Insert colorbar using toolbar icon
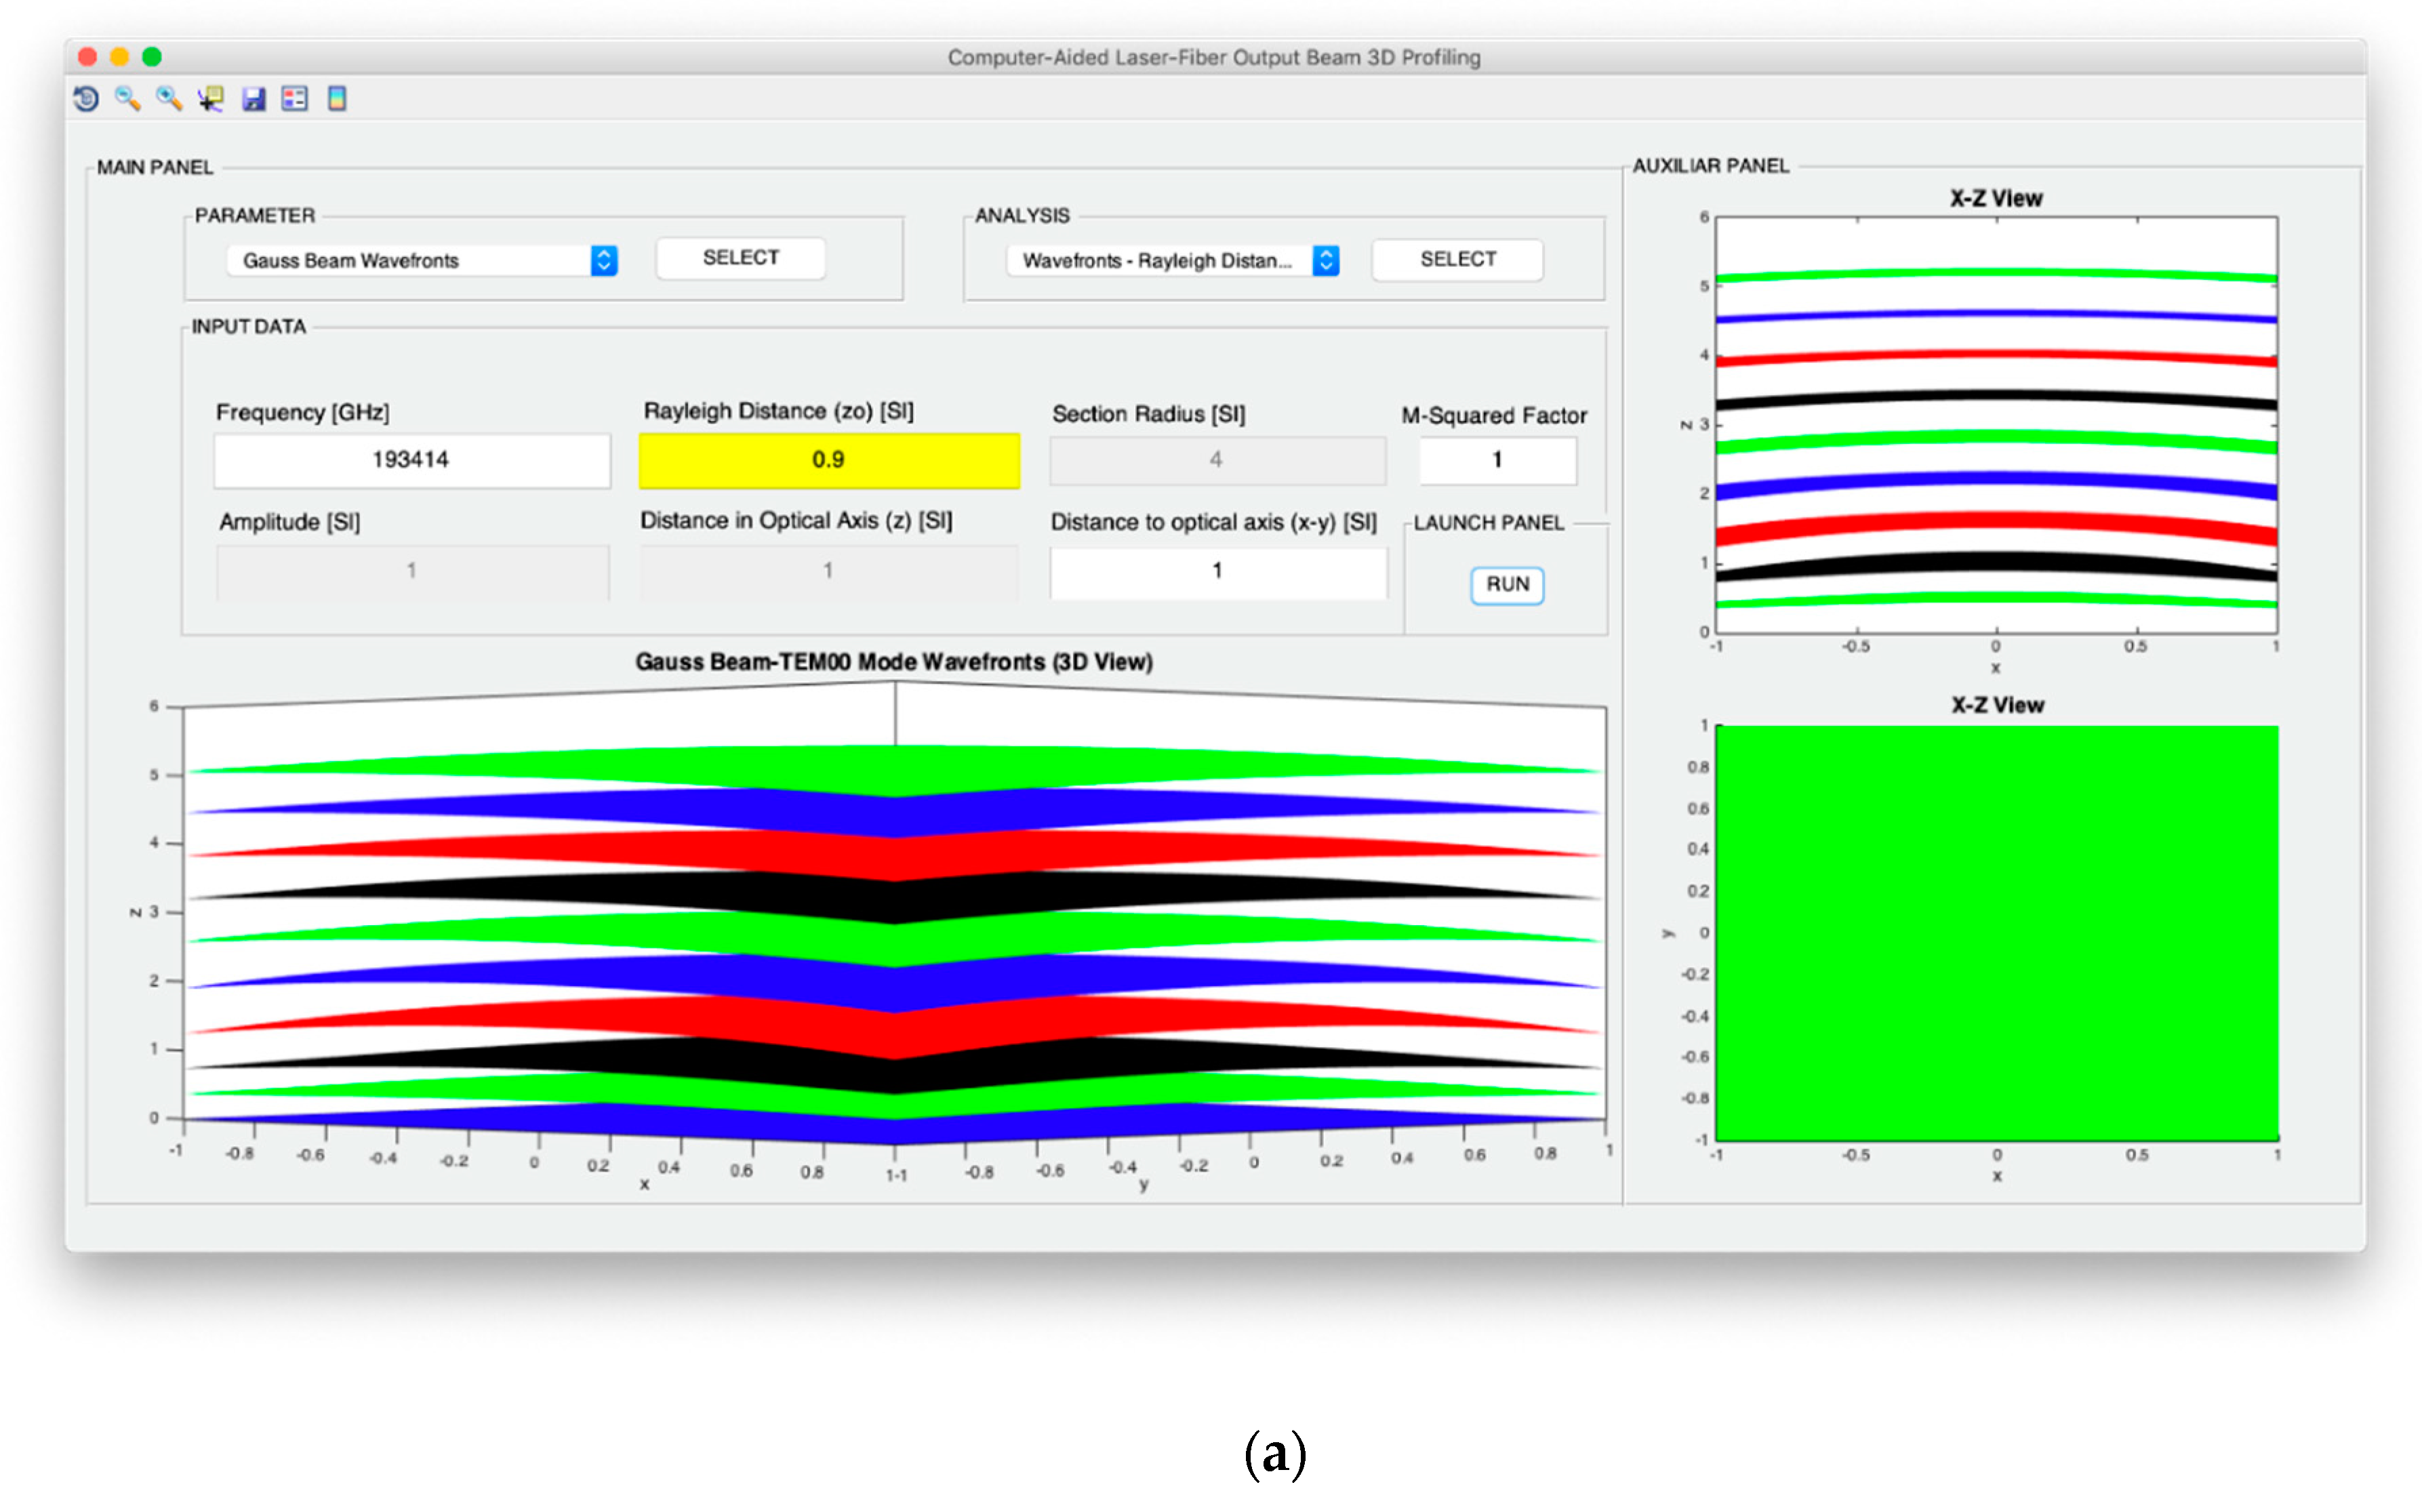This screenshot has width=2422, height=1512. point(337,98)
